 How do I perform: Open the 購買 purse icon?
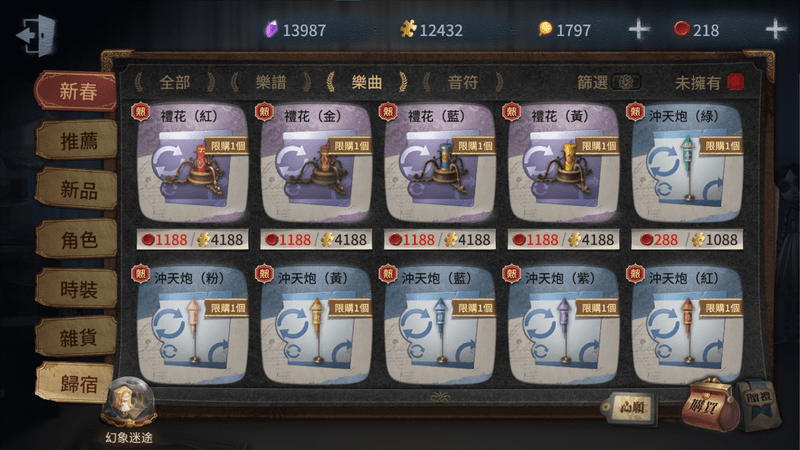(x=710, y=405)
